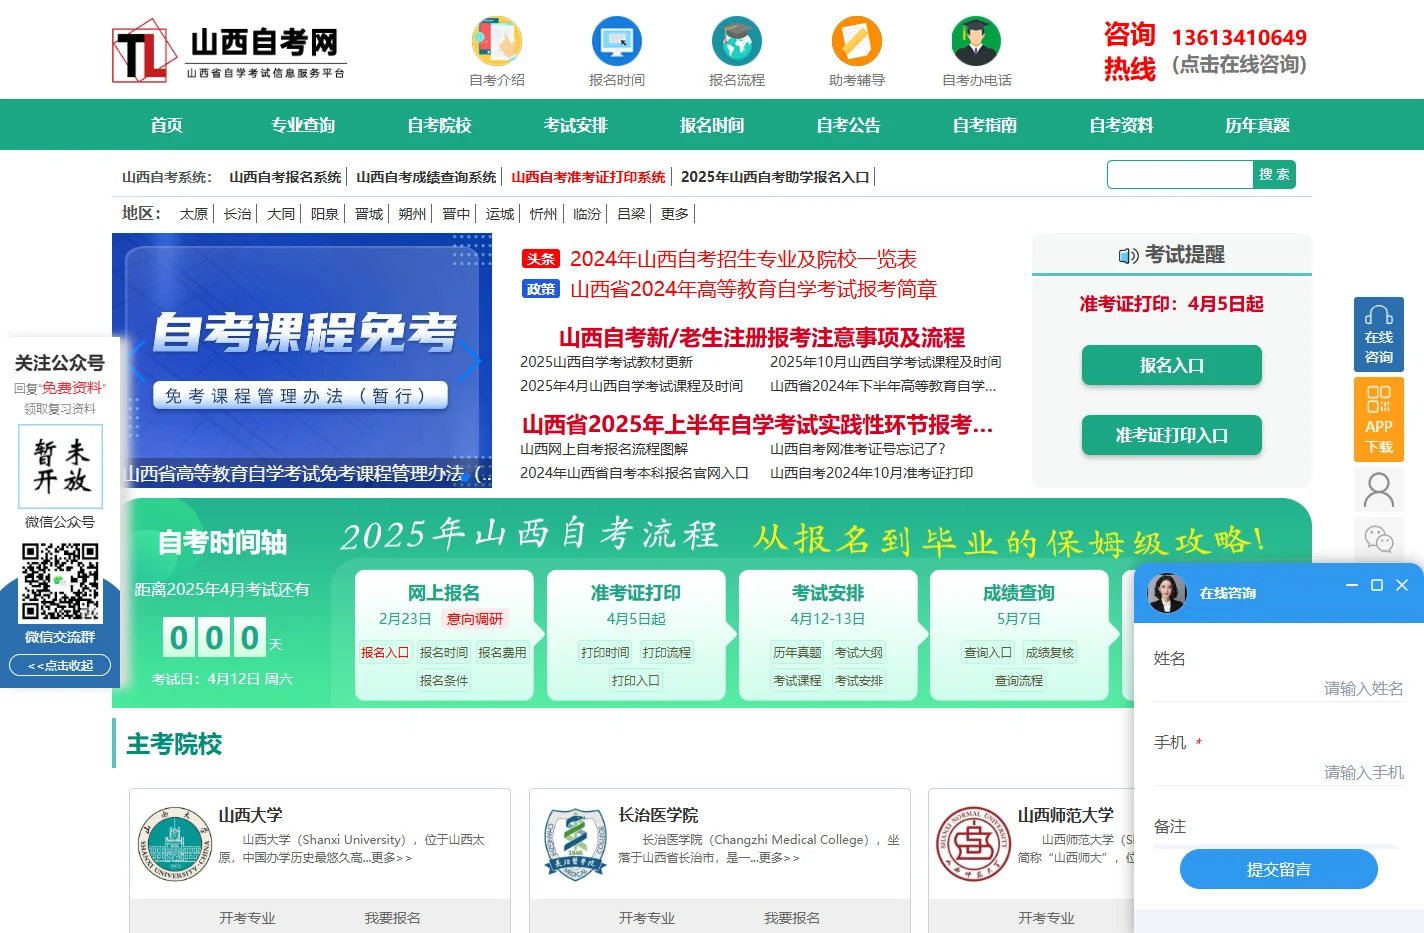Open the 报名流程 globe icon

click(737, 41)
